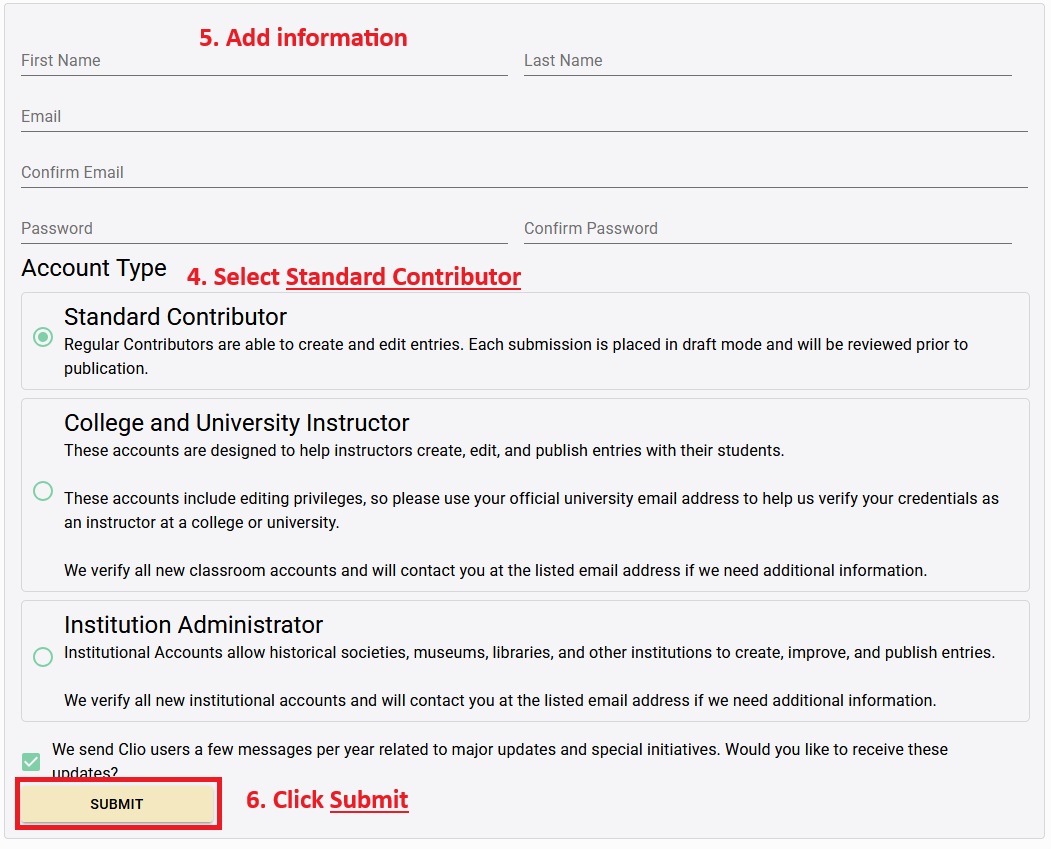Click into the Email field
The image size is (1051, 849).
(x=523, y=117)
